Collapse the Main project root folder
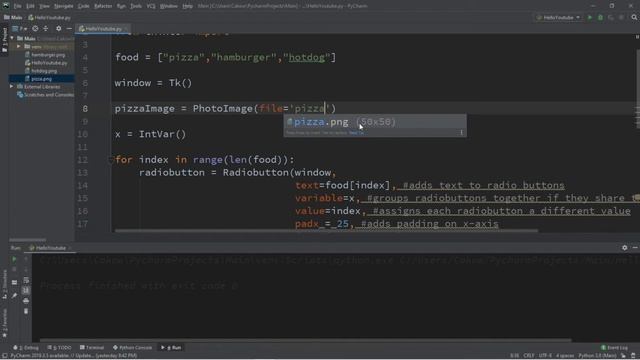The width and height of the screenshot is (640, 360). coord(12,38)
